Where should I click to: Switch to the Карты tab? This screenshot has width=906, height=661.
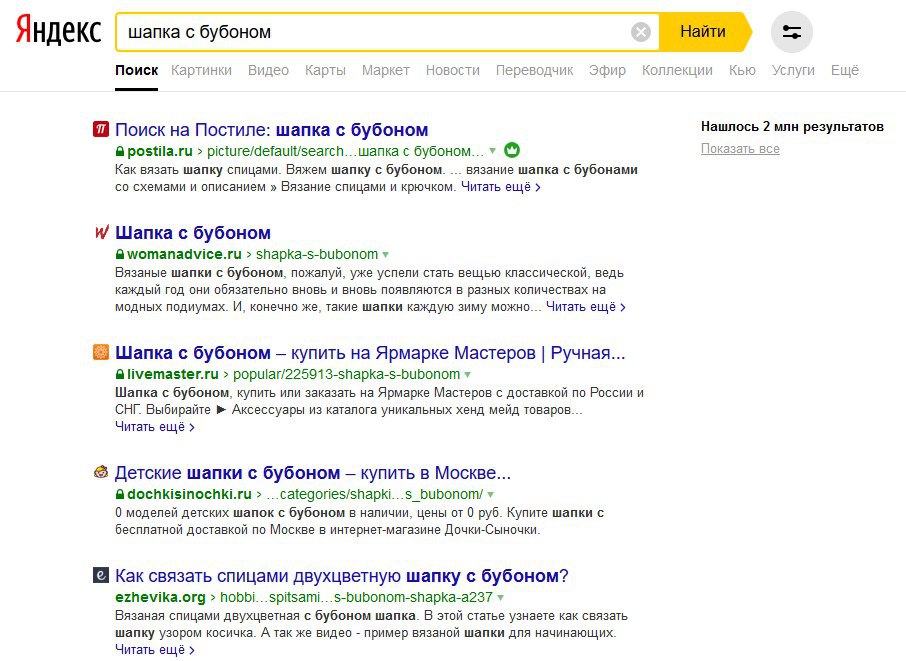pyautogui.click(x=325, y=70)
